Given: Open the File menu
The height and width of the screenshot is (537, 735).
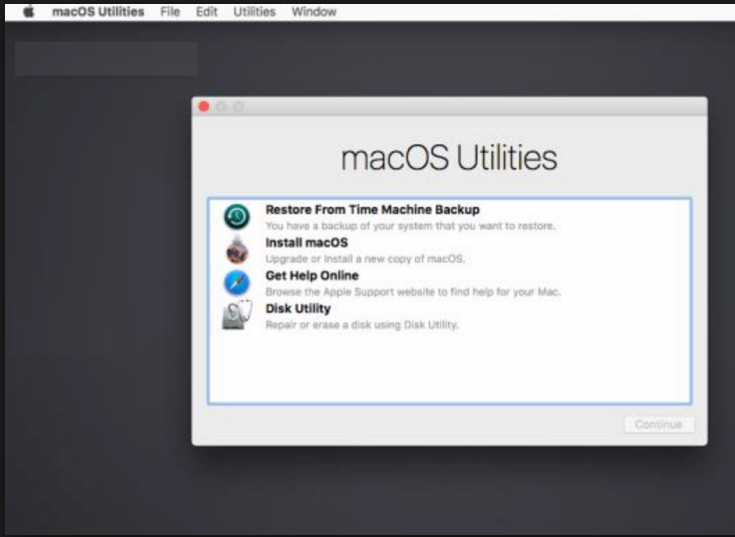Looking at the screenshot, I should 170,12.
